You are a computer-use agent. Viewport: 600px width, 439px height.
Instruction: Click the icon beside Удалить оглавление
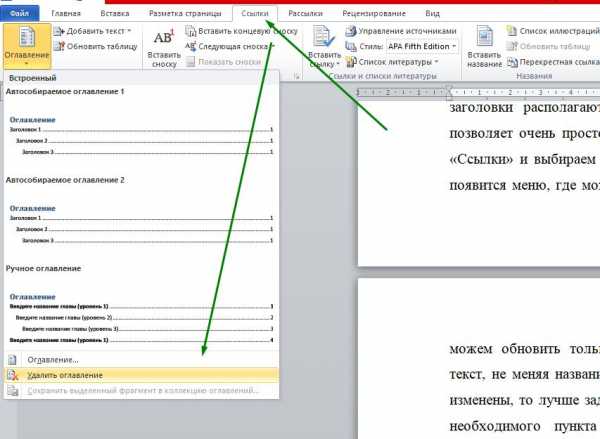coord(12,375)
